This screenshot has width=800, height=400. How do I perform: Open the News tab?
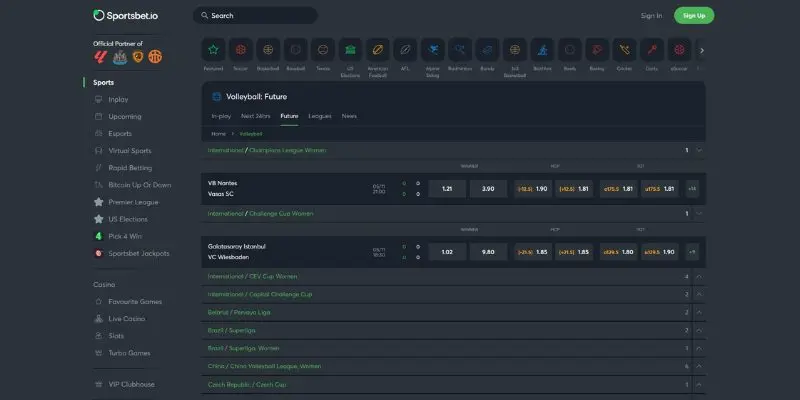[349, 116]
